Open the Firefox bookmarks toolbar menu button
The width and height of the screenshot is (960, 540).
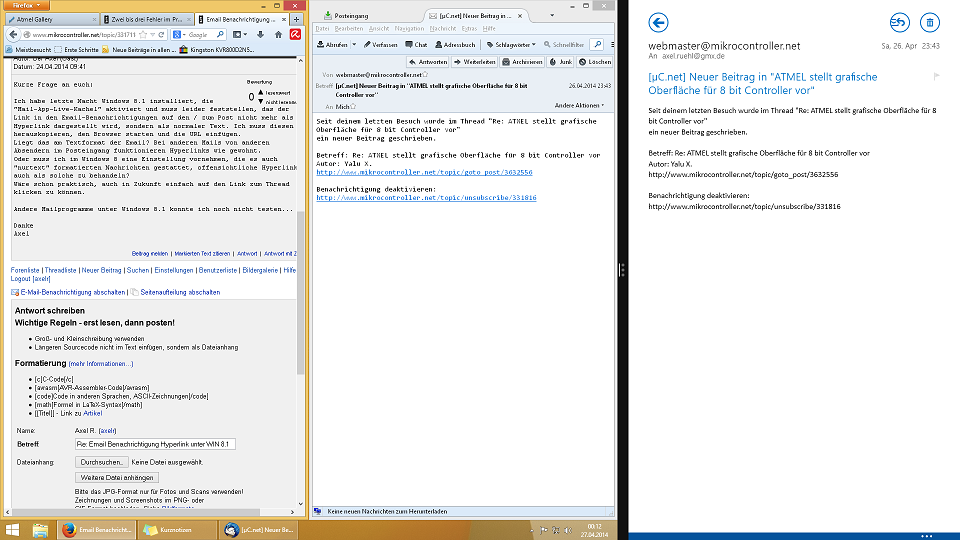tap(239, 34)
